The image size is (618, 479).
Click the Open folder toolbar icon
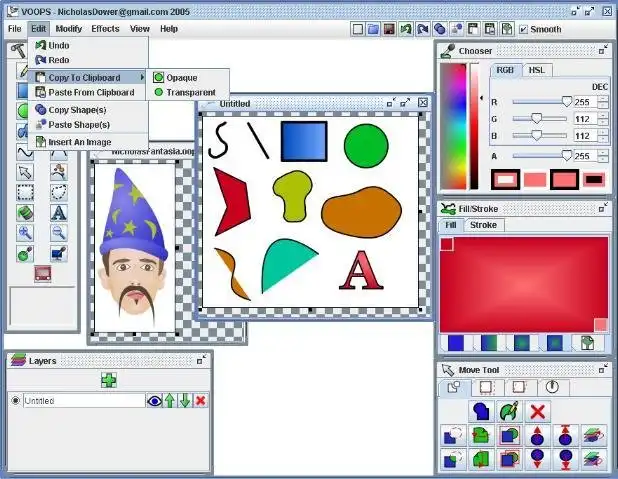tap(373, 29)
